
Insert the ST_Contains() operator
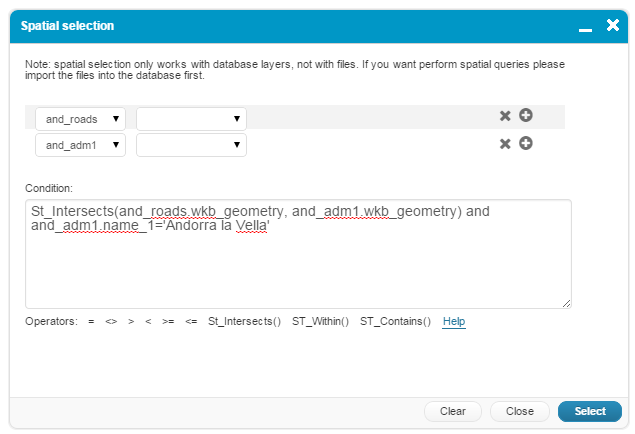(x=395, y=322)
